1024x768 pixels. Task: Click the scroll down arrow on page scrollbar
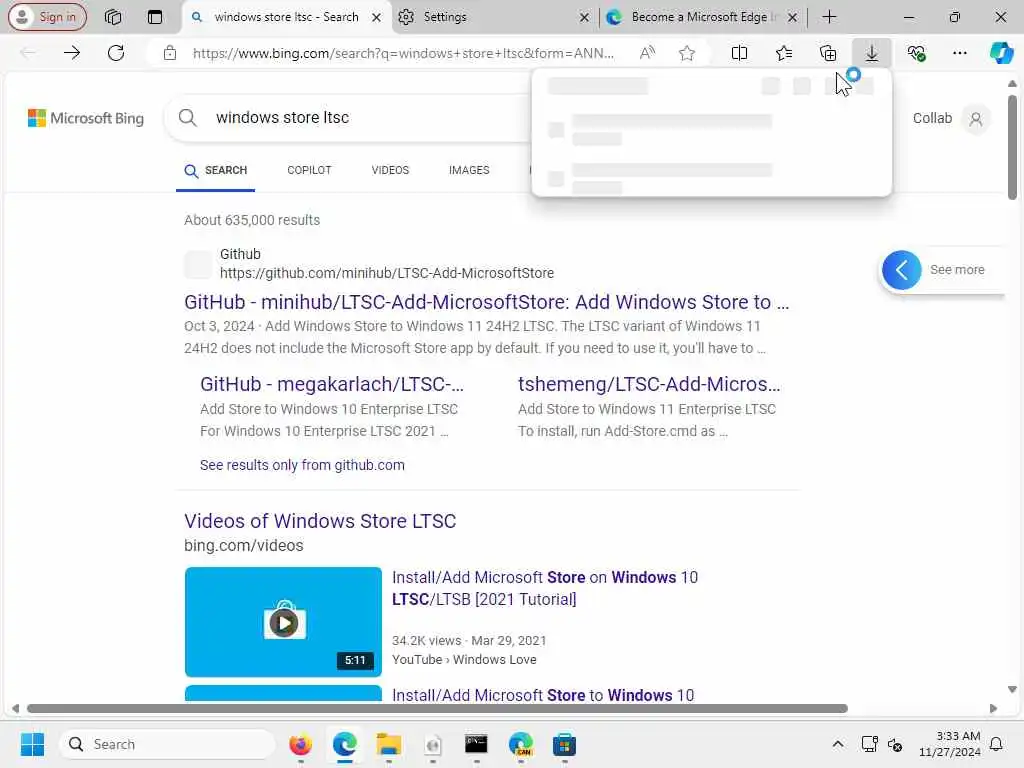point(1012,690)
